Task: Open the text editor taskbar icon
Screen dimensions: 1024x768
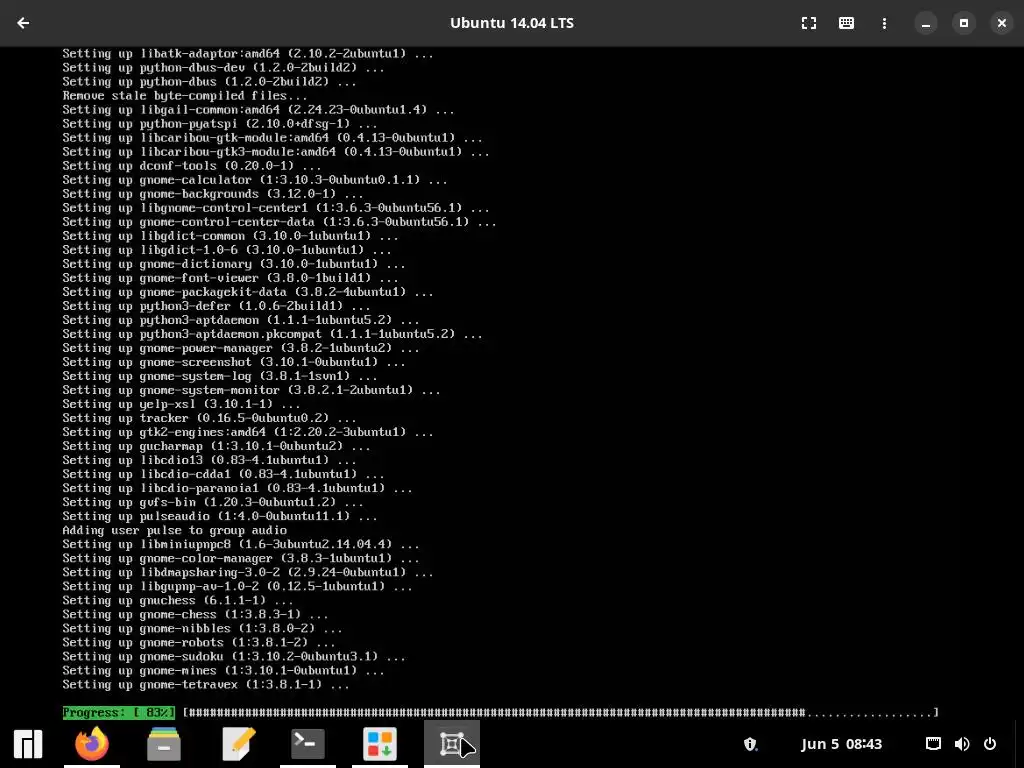Action: (x=238, y=744)
